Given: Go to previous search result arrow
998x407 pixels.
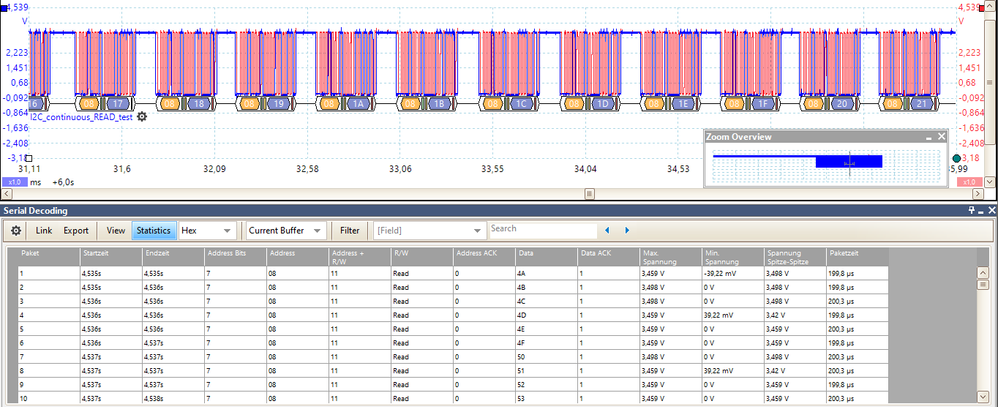Looking at the screenshot, I should tap(607, 230).
